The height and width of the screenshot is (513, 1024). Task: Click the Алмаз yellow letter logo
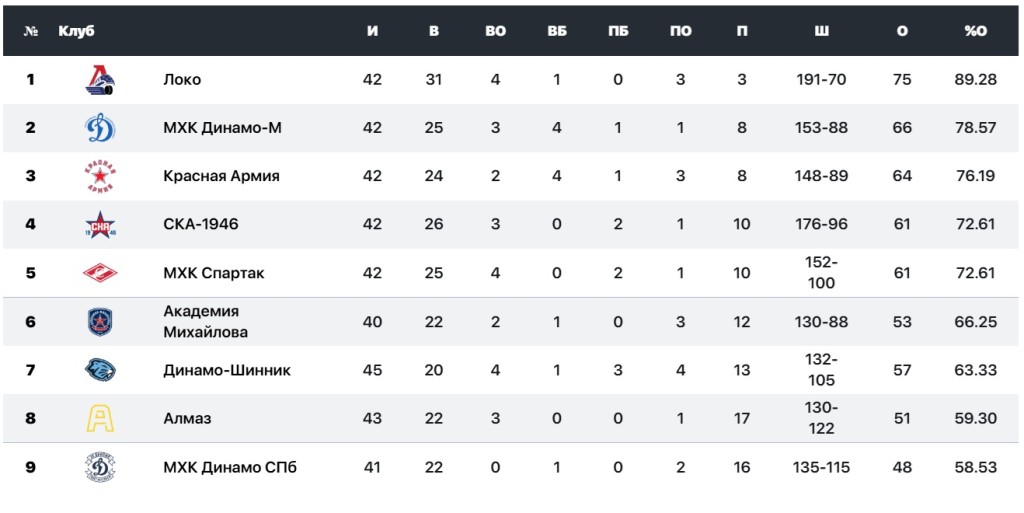(101, 418)
